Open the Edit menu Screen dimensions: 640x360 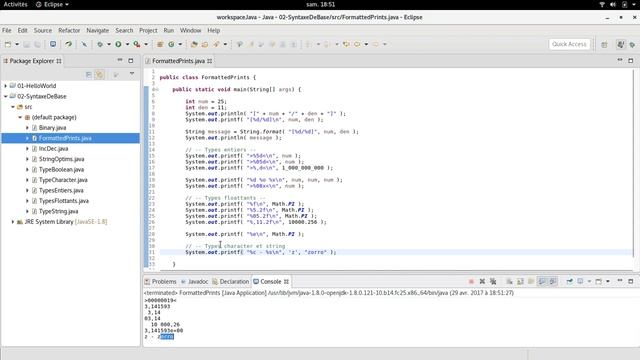tap(22, 30)
